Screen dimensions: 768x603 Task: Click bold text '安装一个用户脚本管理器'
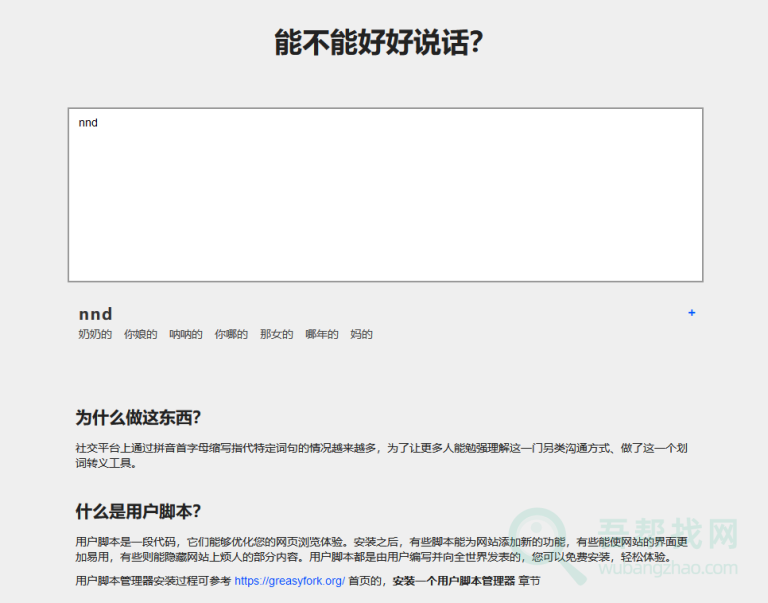[453, 580]
